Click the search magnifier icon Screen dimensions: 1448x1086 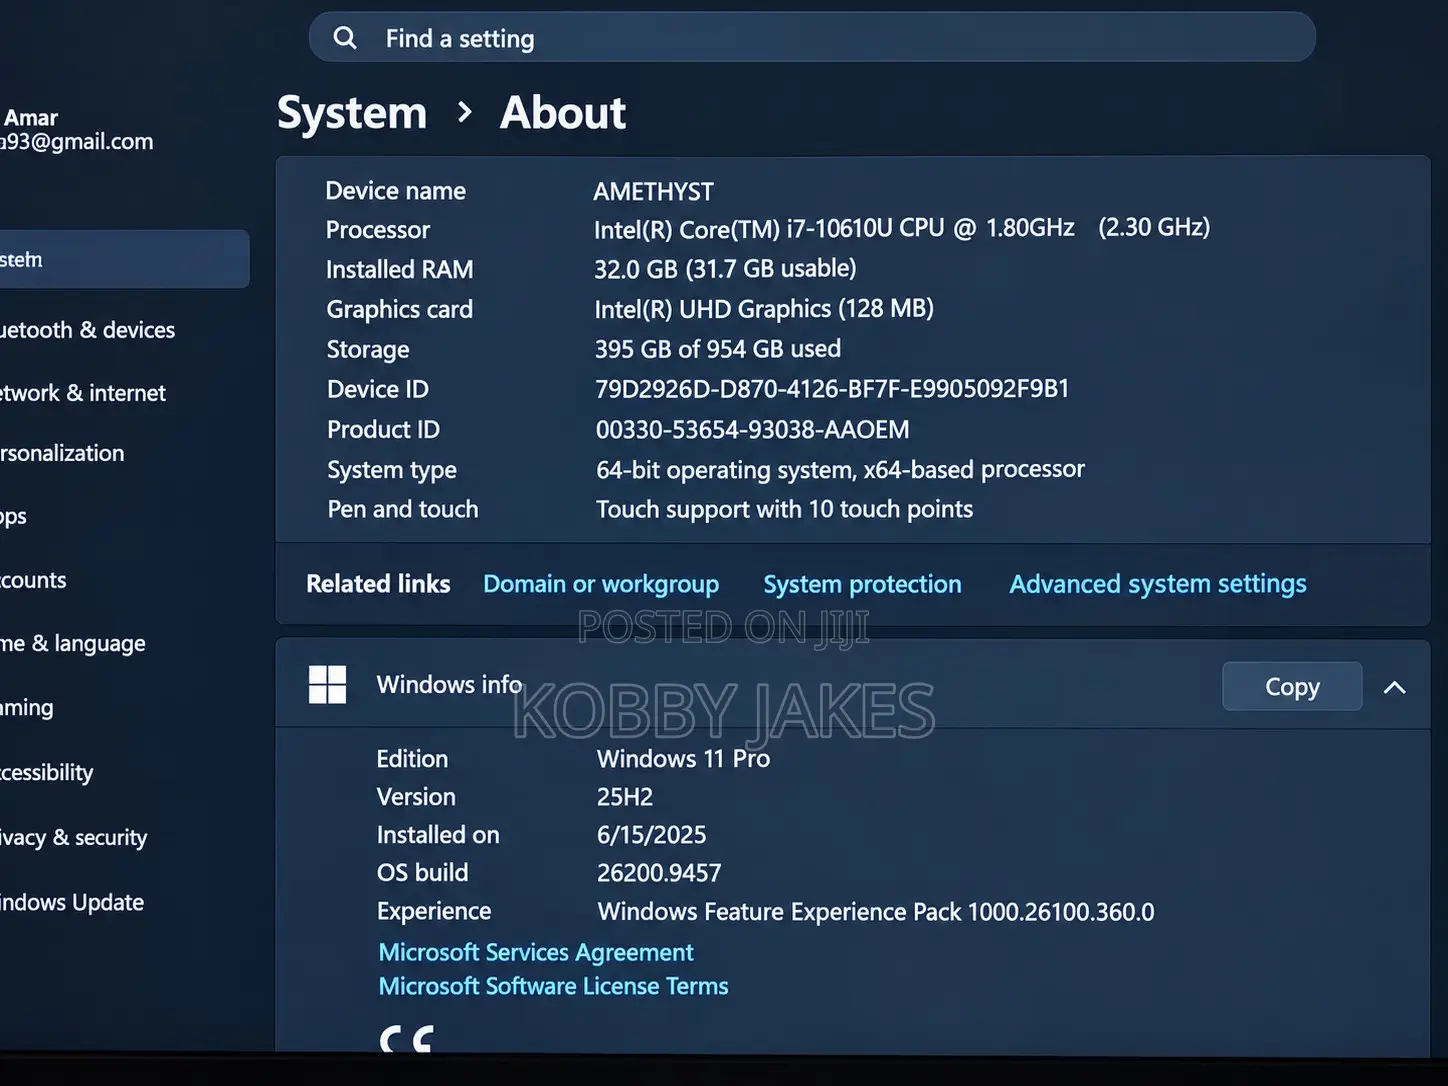[345, 38]
